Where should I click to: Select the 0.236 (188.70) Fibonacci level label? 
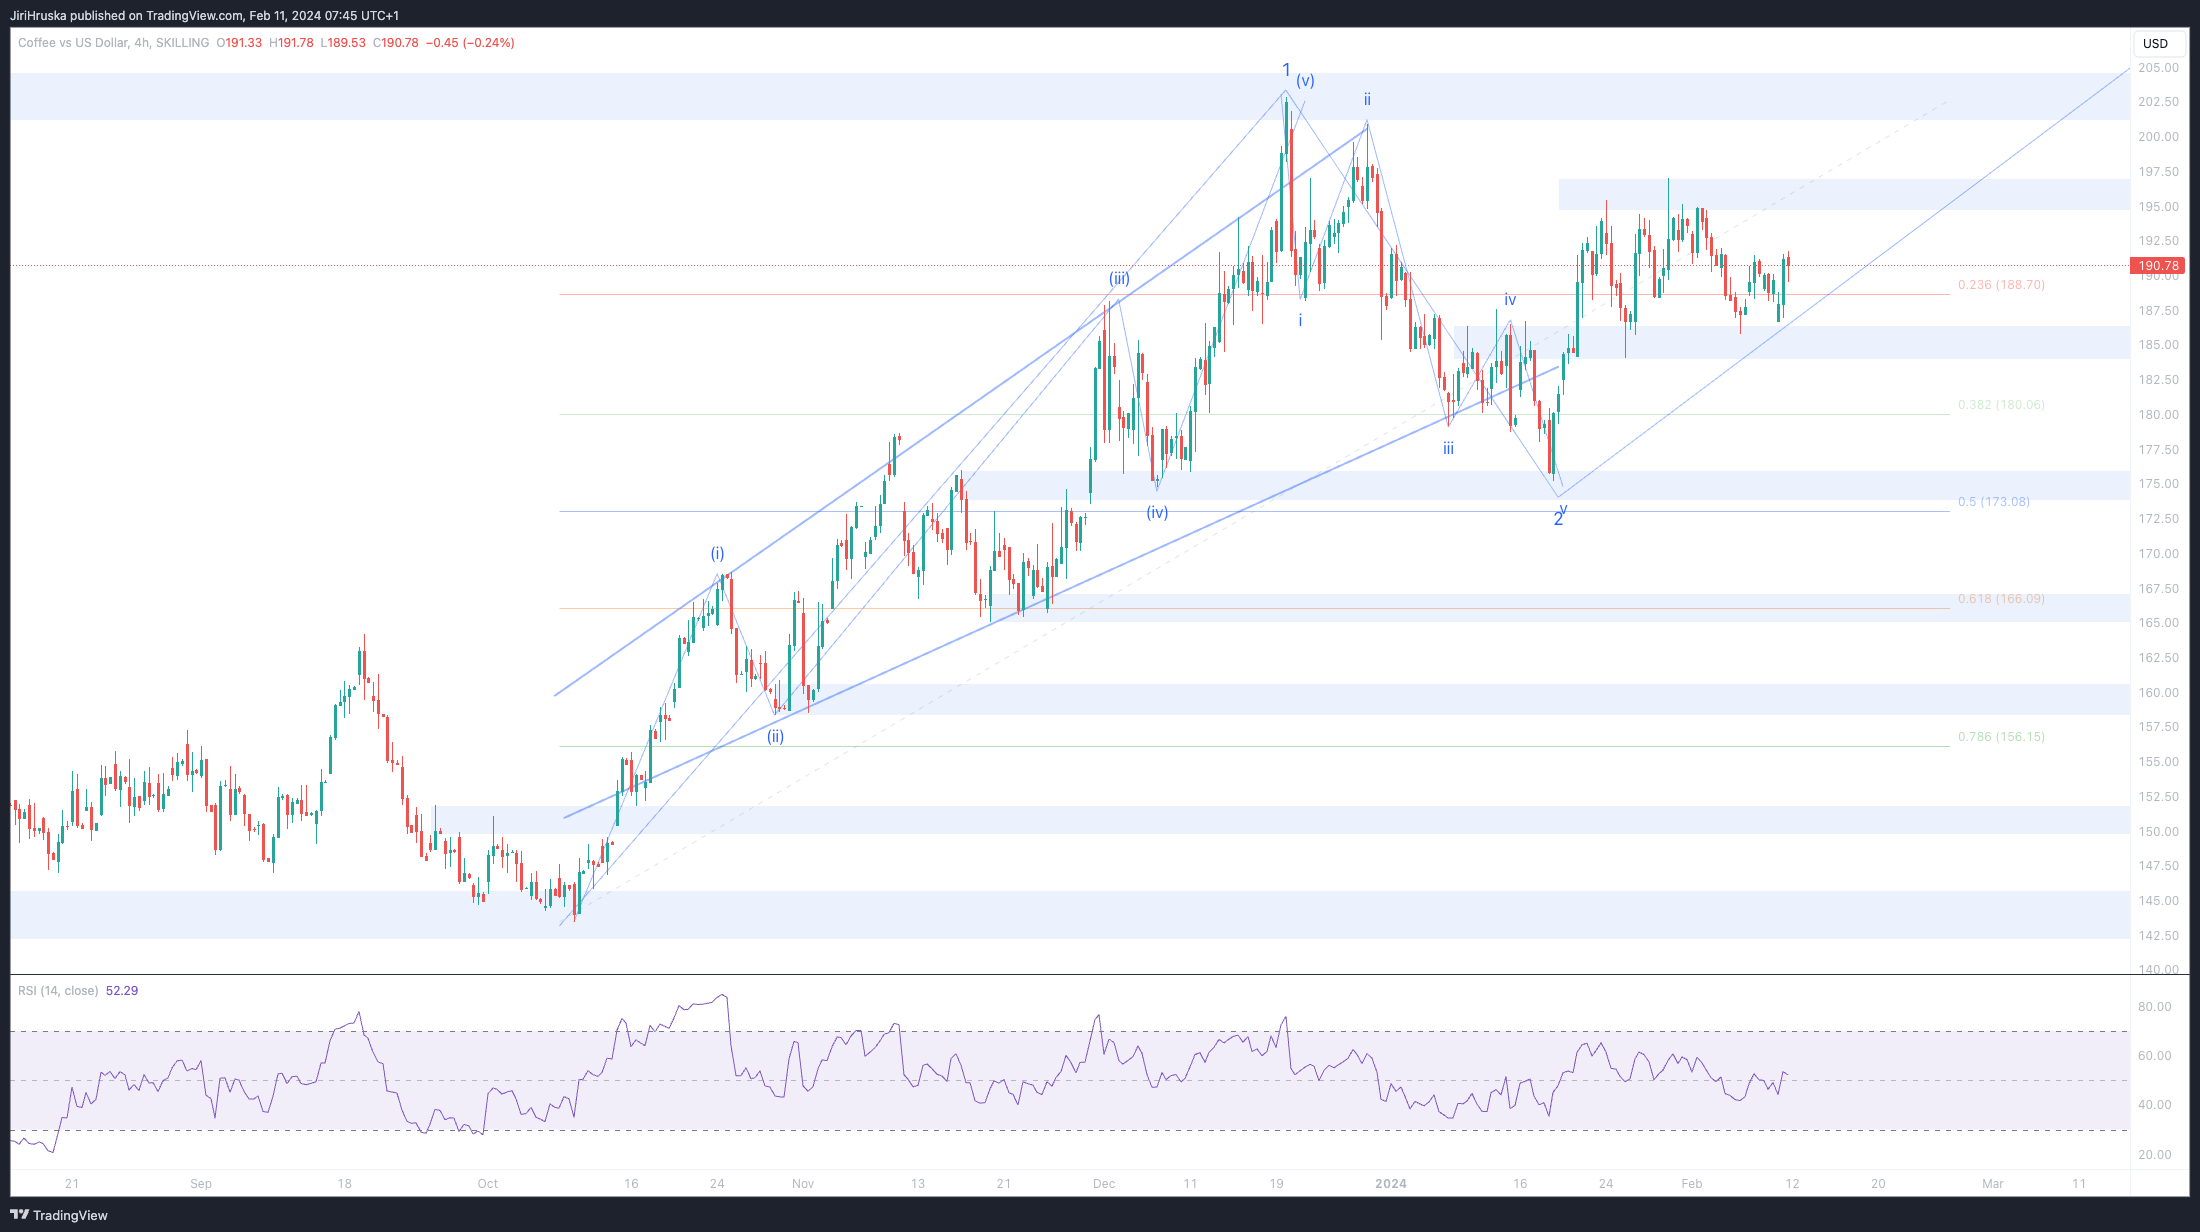(x=2000, y=285)
